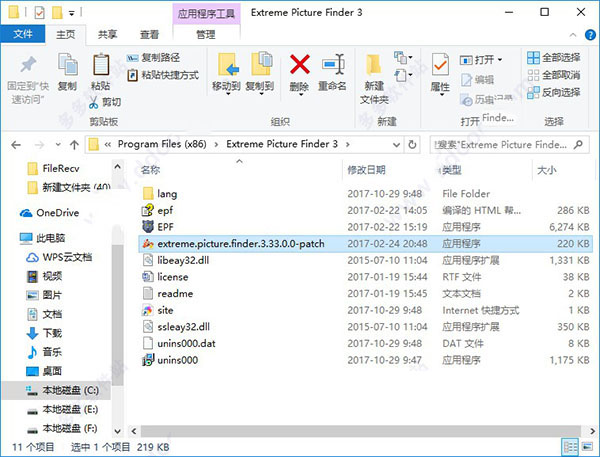Viewport: 600px width, 457px height.
Task: Click the Rename icon
Action: pos(333,64)
